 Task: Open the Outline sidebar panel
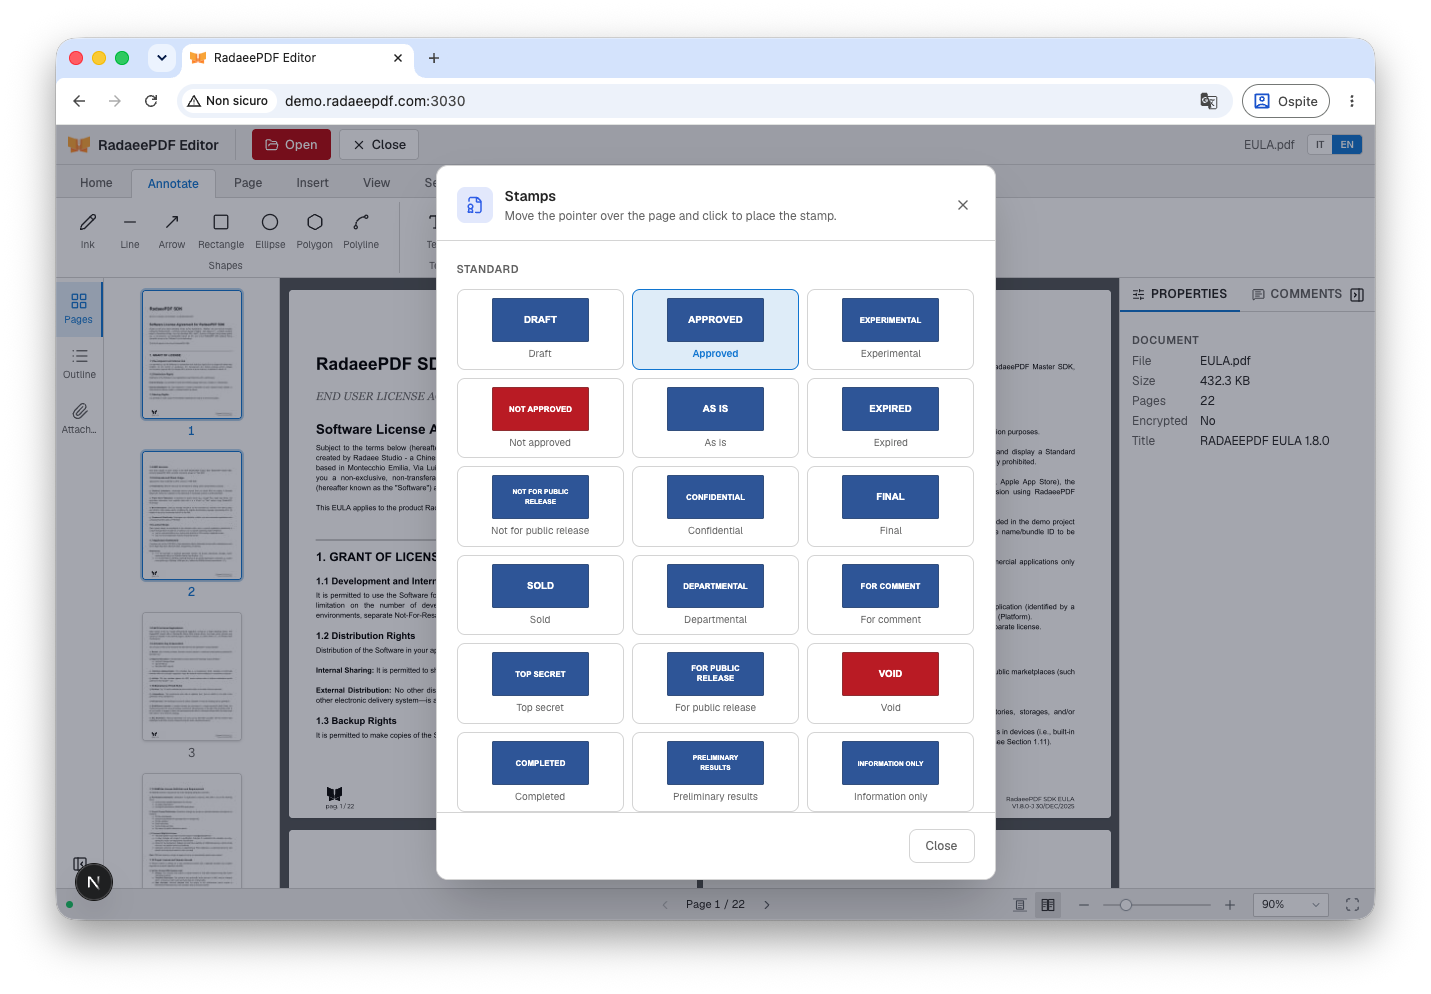coord(79,363)
